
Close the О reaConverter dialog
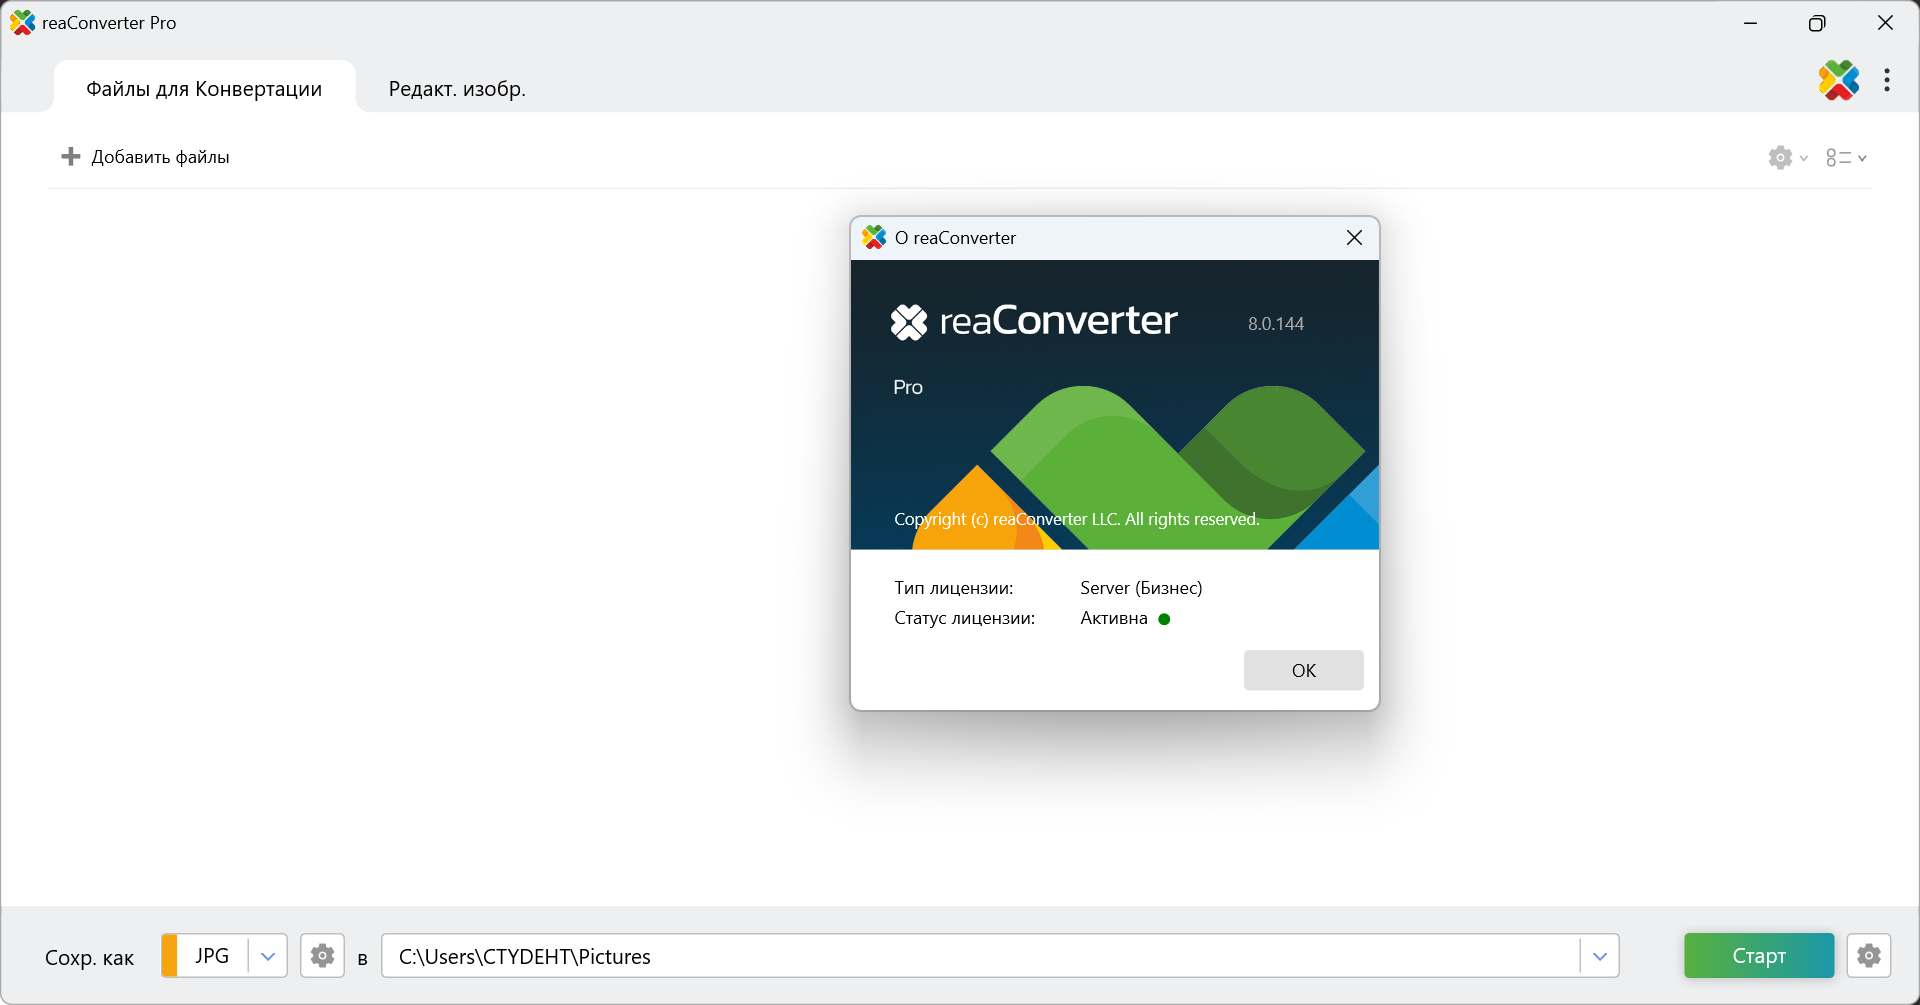pos(1354,238)
